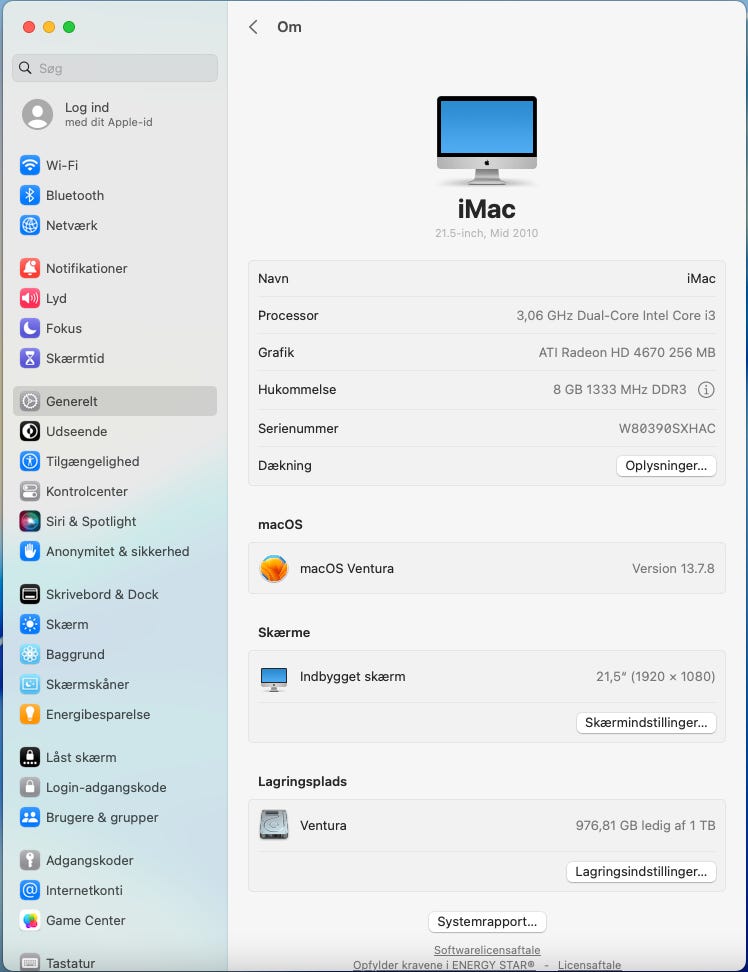Screen dimensions: 748x972
Task: Click the memory info circle icon
Action: click(x=706, y=390)
